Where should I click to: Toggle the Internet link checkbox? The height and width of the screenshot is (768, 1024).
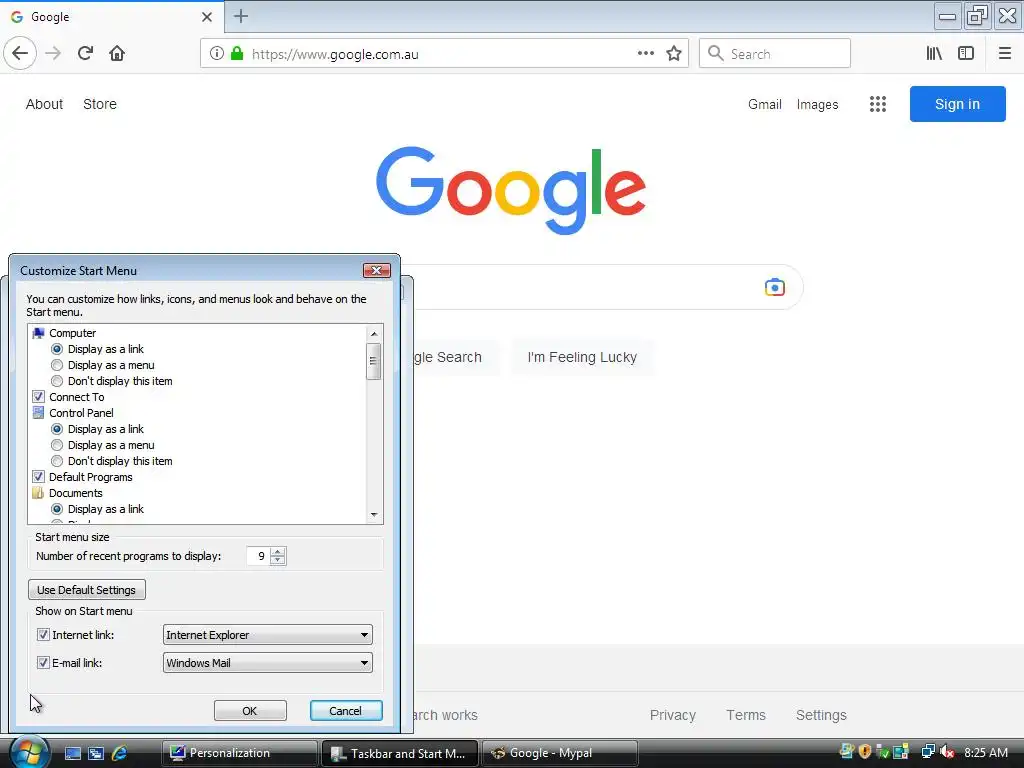[43, 635]
